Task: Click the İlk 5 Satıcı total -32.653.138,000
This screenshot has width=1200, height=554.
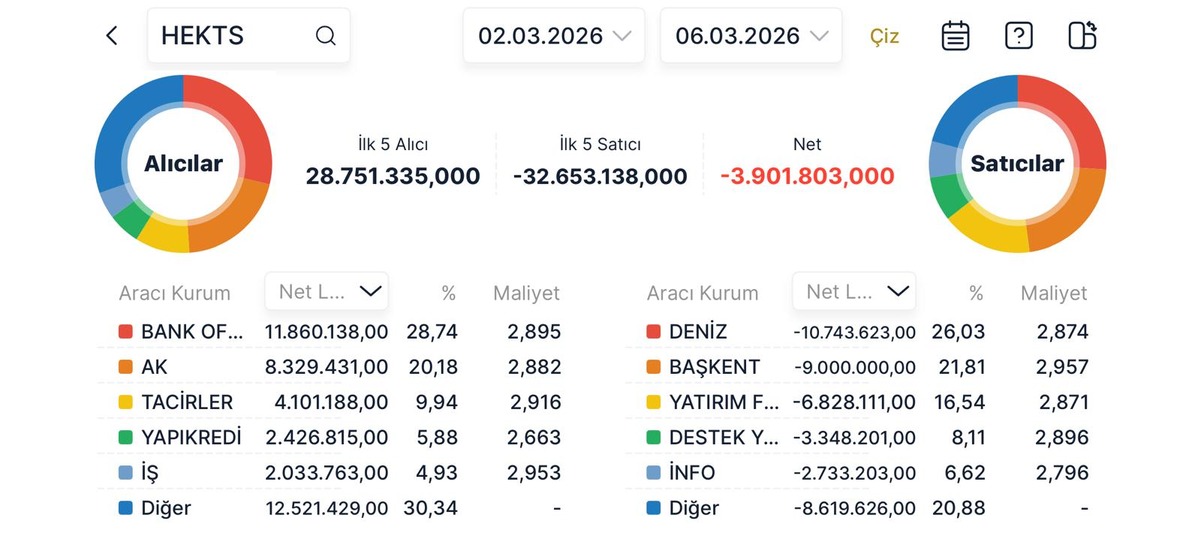Action: (600, 177)
